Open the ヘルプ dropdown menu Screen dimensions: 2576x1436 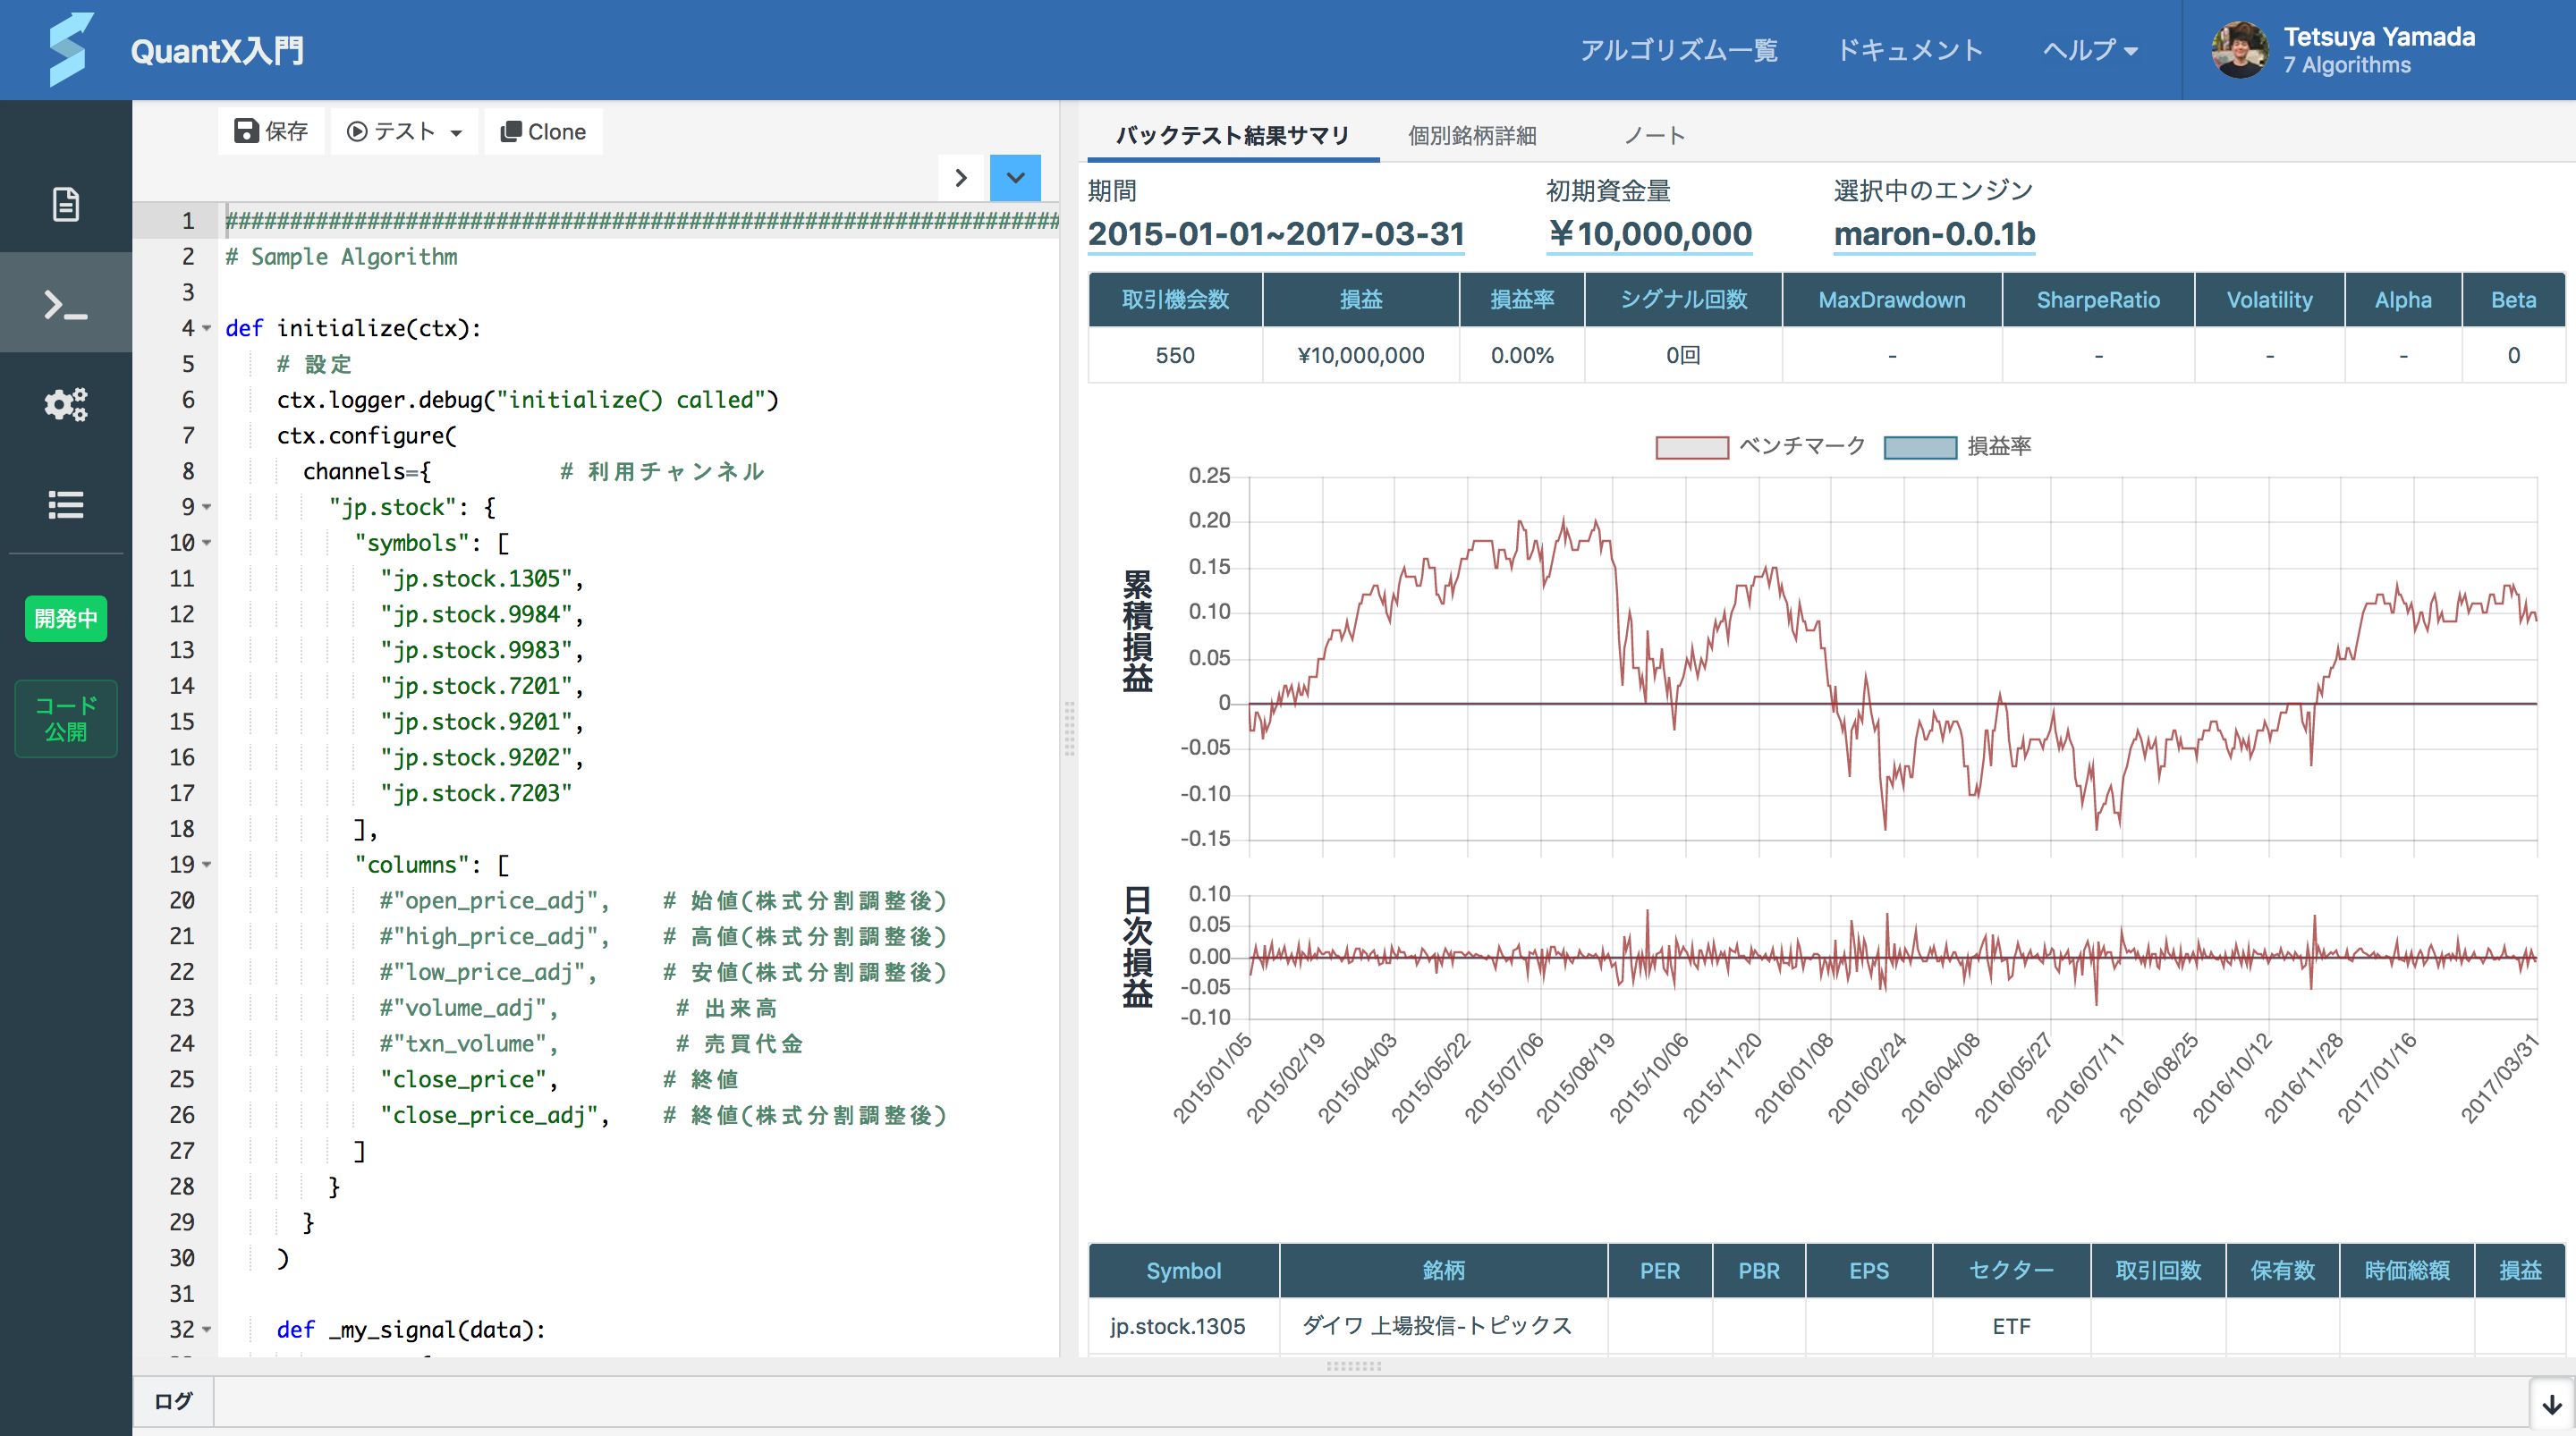[x=2090, y=50]
